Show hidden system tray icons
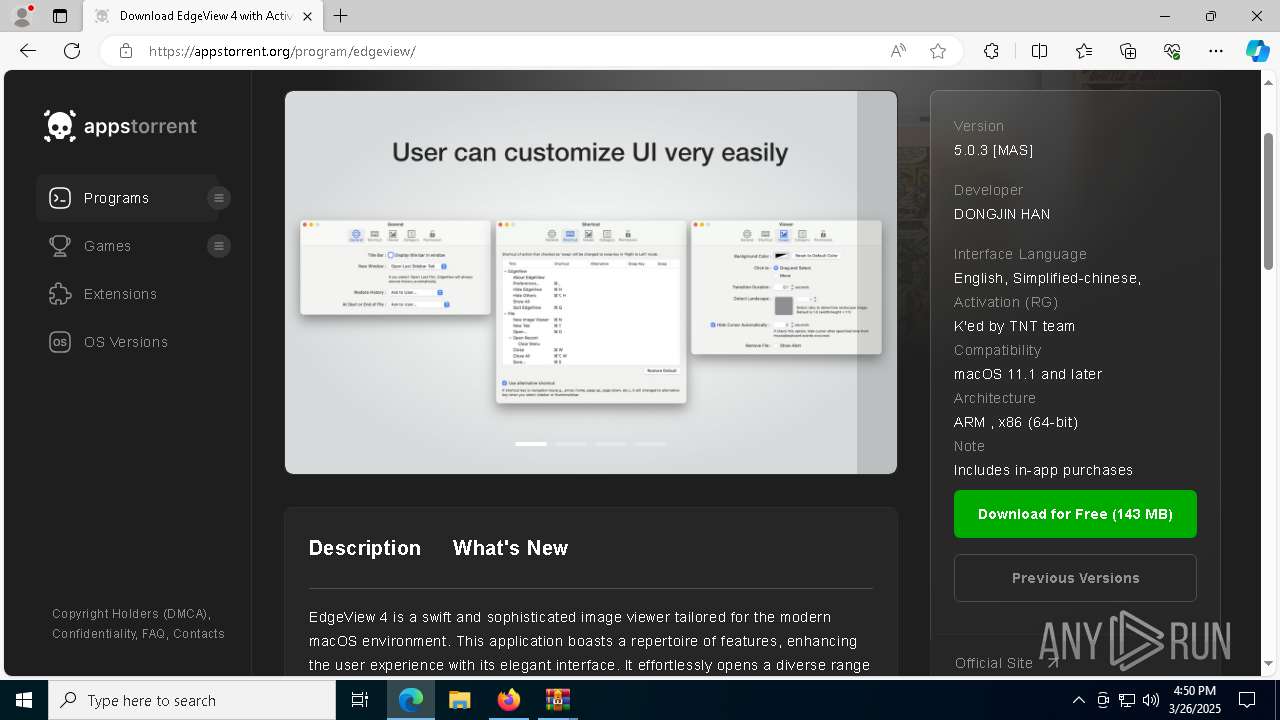 point(1078,700)
